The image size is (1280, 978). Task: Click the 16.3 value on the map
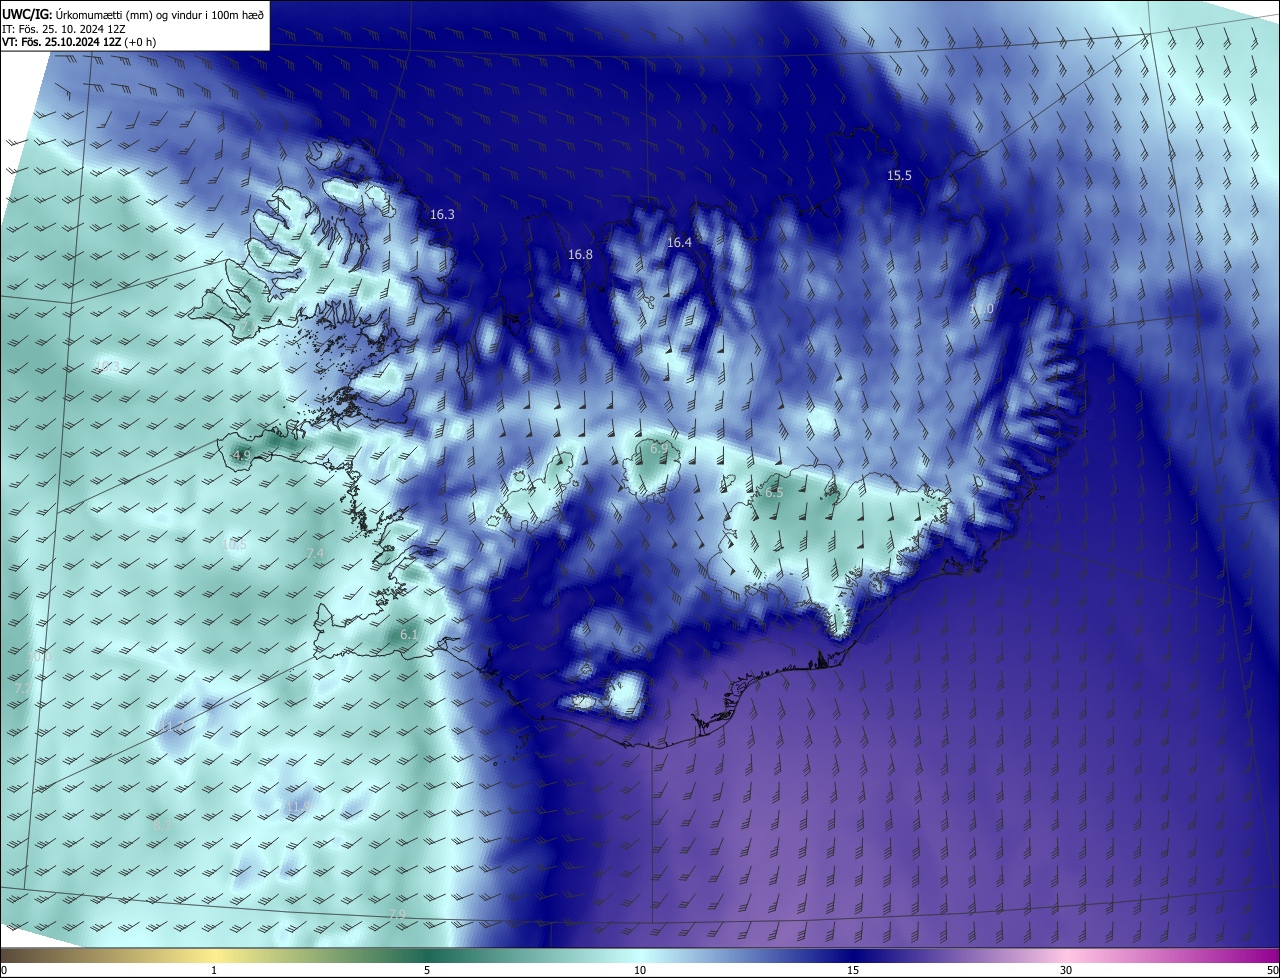[442, 215]
